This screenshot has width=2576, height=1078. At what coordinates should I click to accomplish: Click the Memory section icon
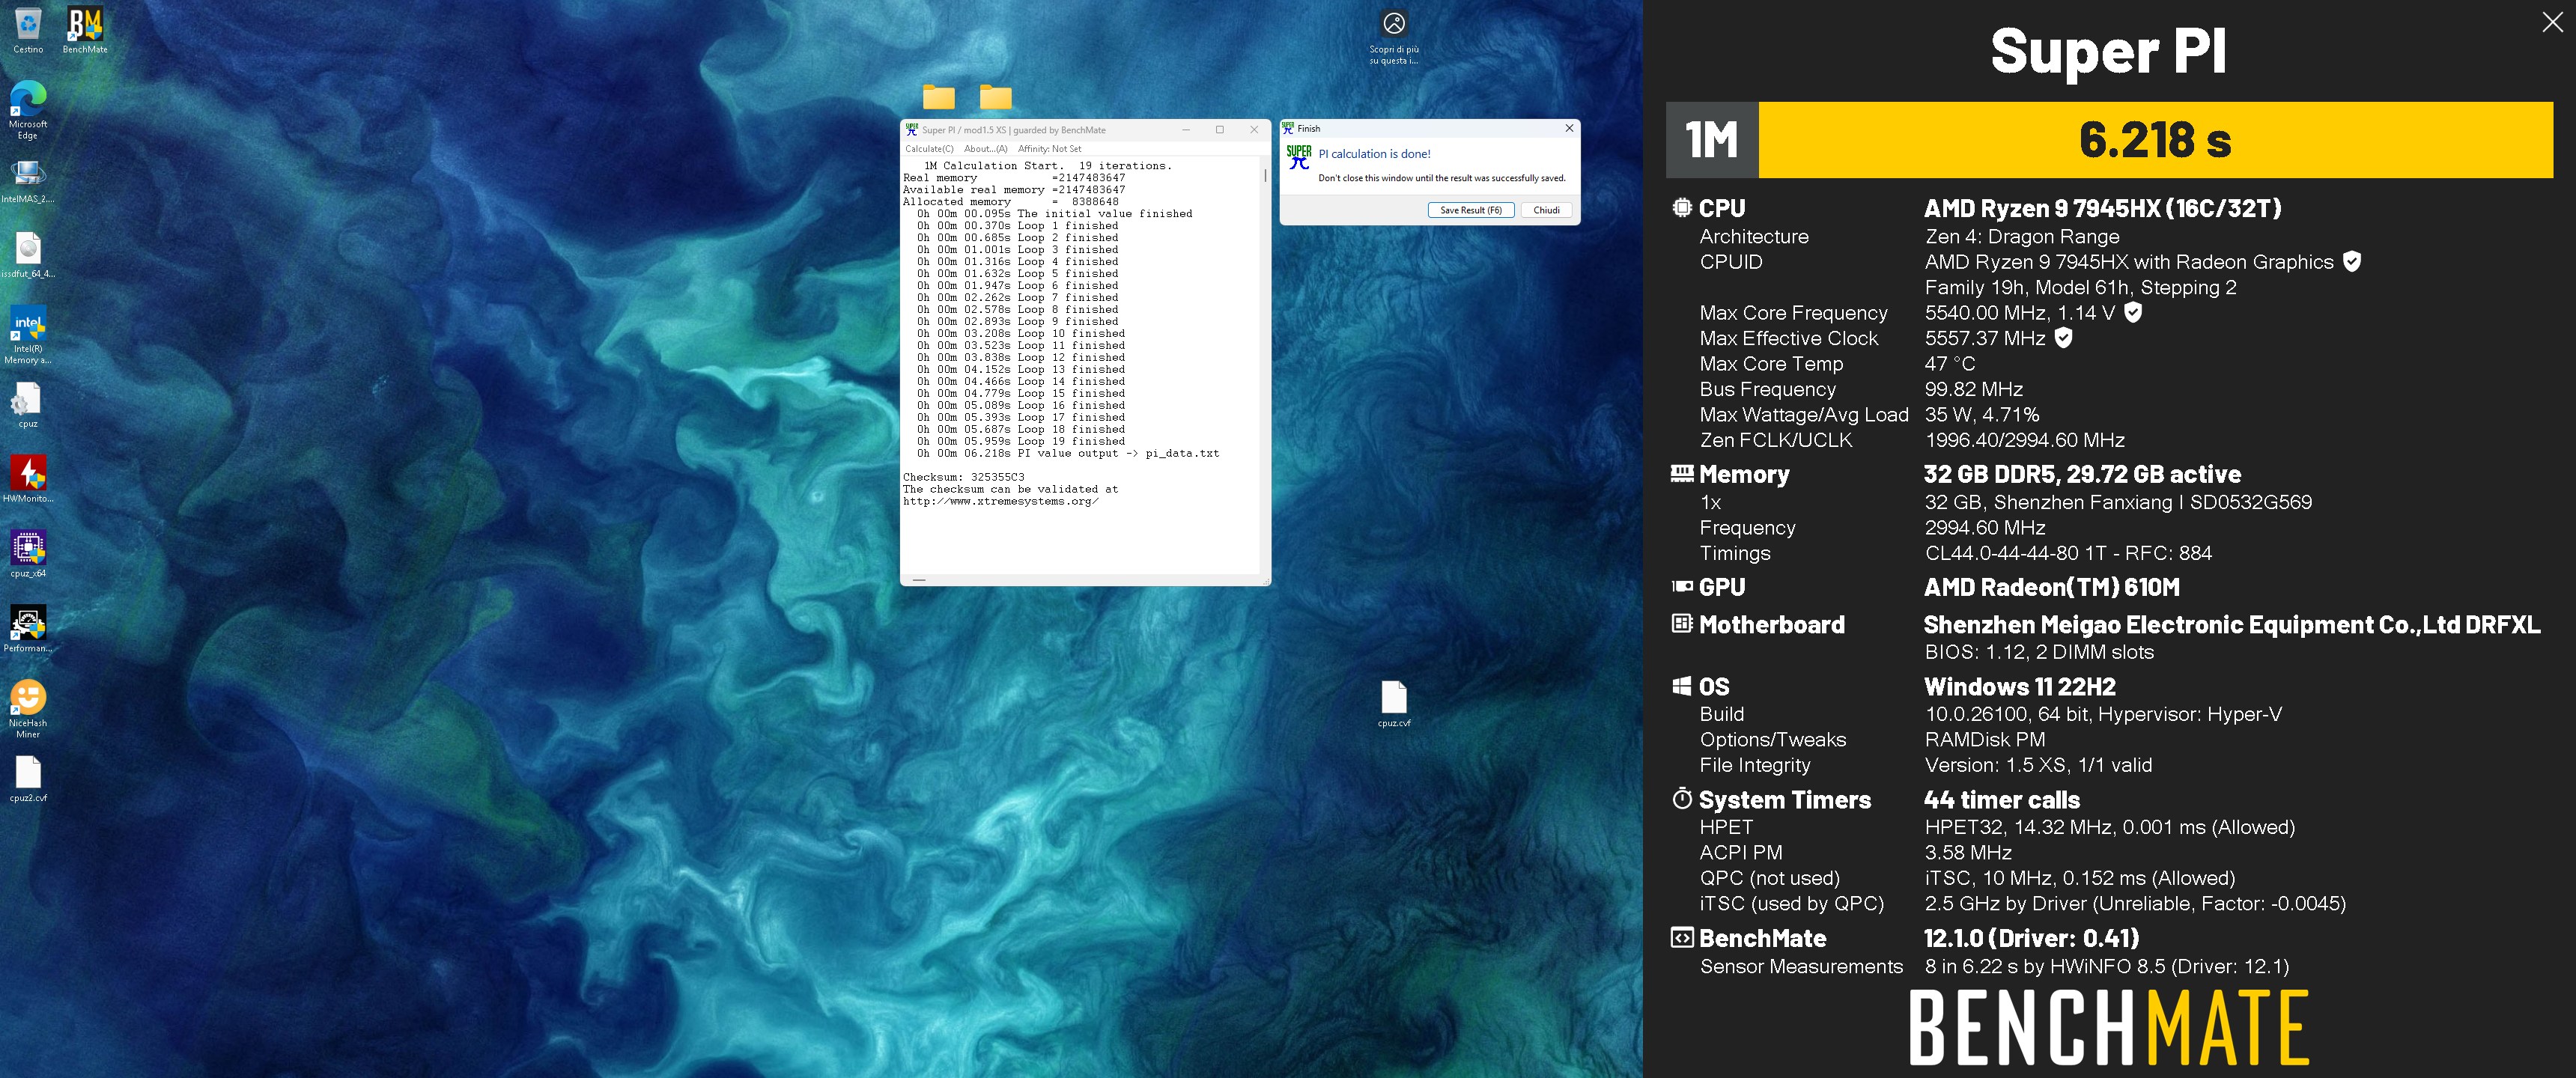coord(1682,473)
